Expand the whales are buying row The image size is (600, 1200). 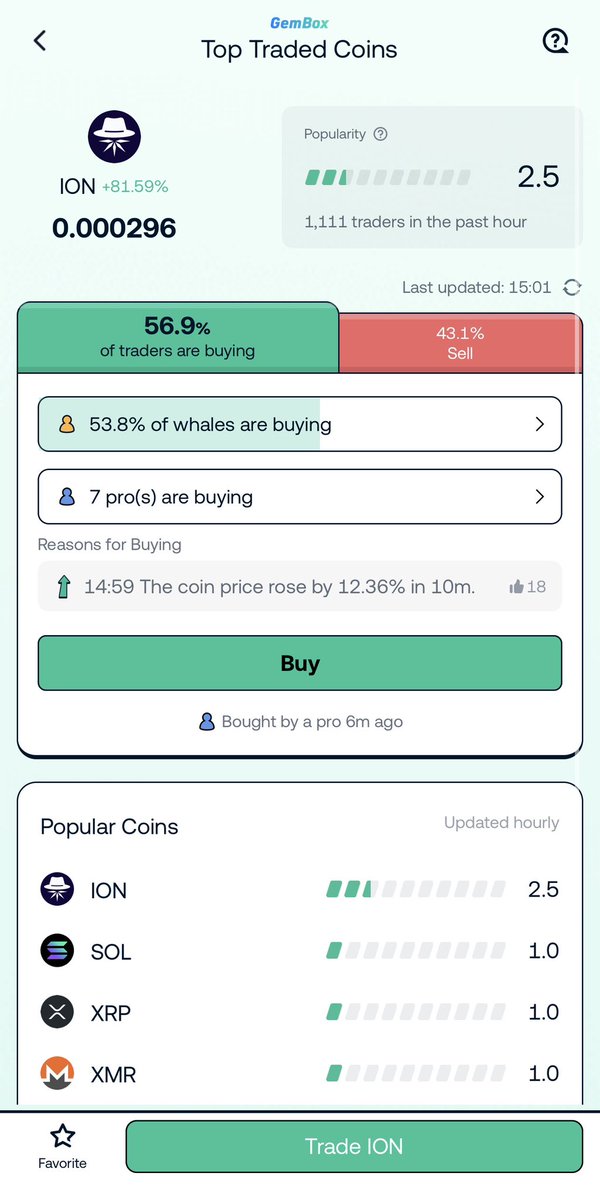(x=300, y=424)
